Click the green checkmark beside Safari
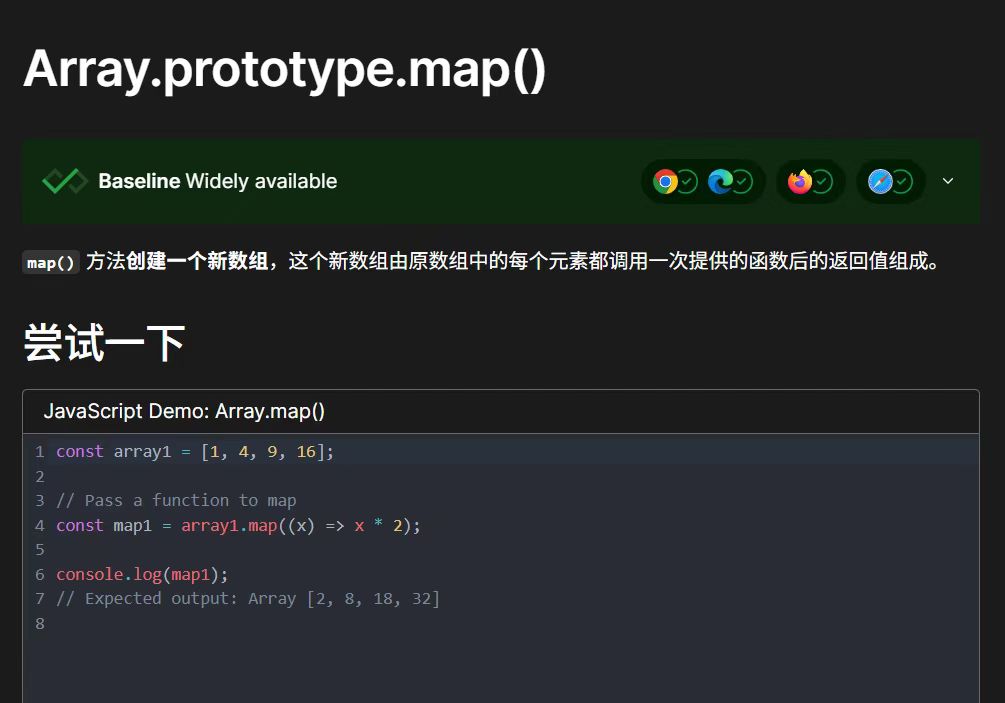The height and width of the screenshot is (703, 1005). coord(902,181)
